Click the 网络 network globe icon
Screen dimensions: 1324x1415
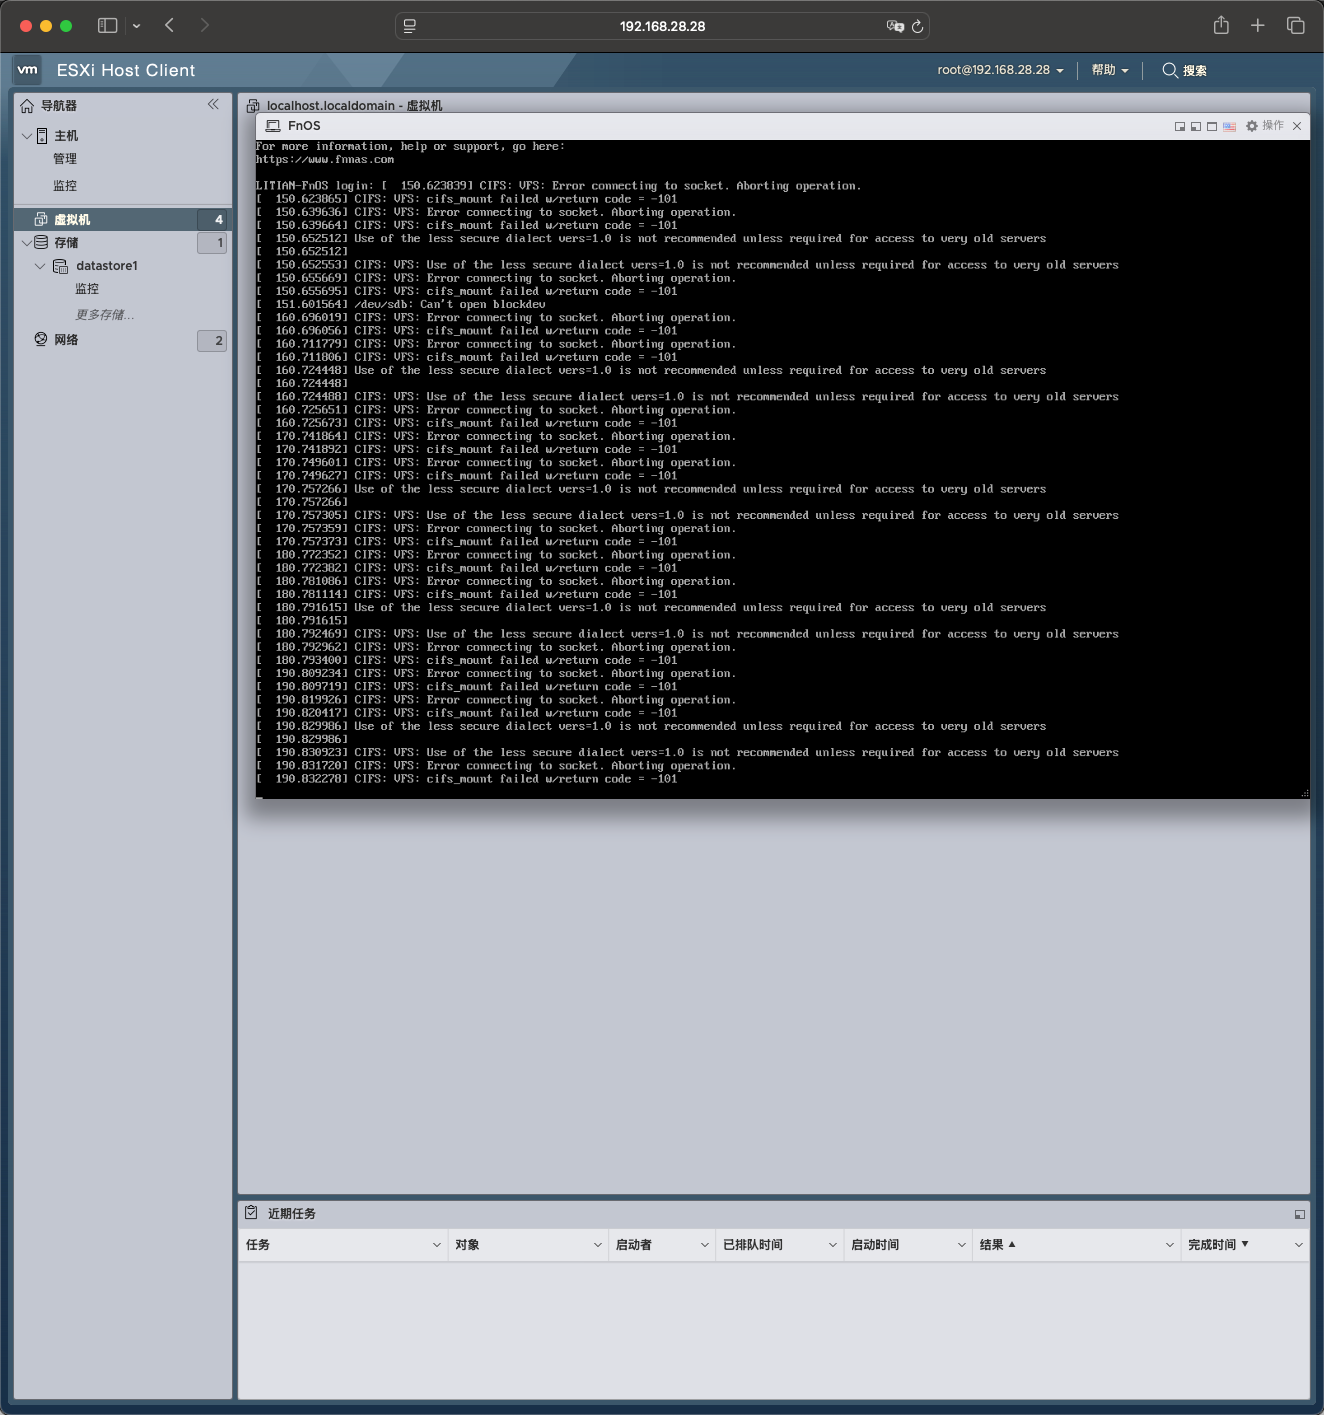click(x=41, y=340)
